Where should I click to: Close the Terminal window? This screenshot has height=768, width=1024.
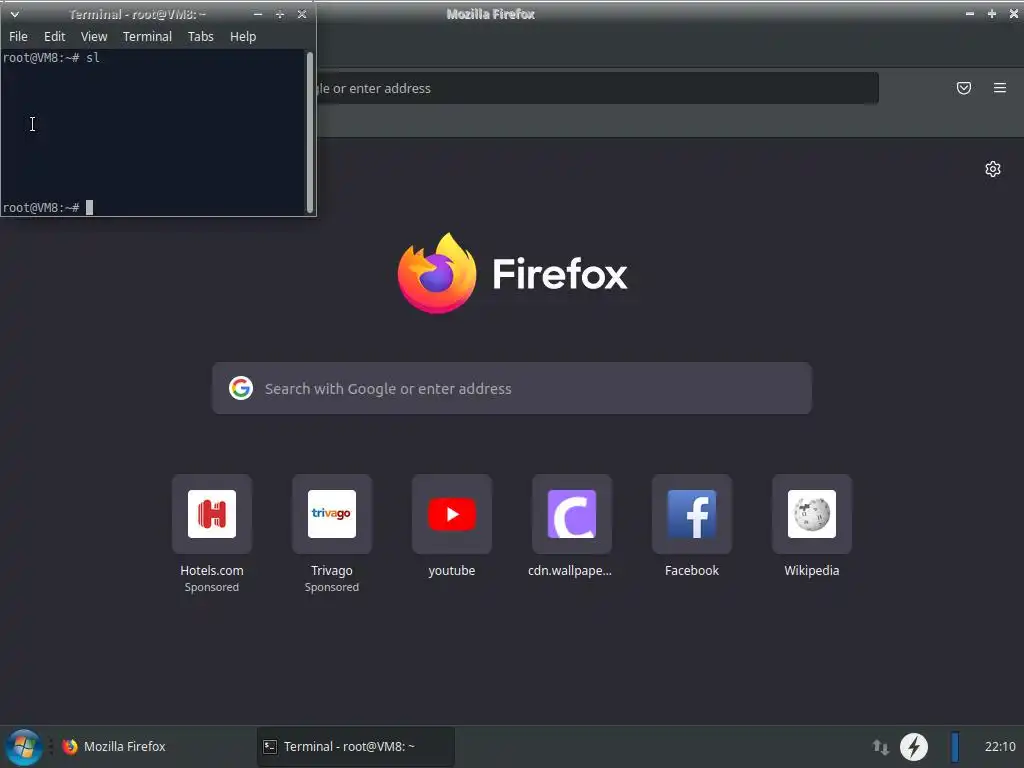pyautogui.click(x=302, y=14)
